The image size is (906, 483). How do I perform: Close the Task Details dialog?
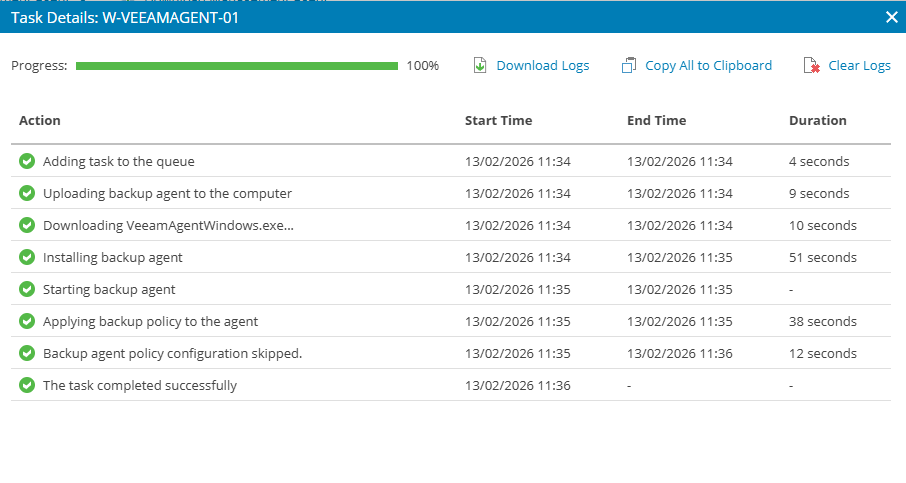pos(892,17)
